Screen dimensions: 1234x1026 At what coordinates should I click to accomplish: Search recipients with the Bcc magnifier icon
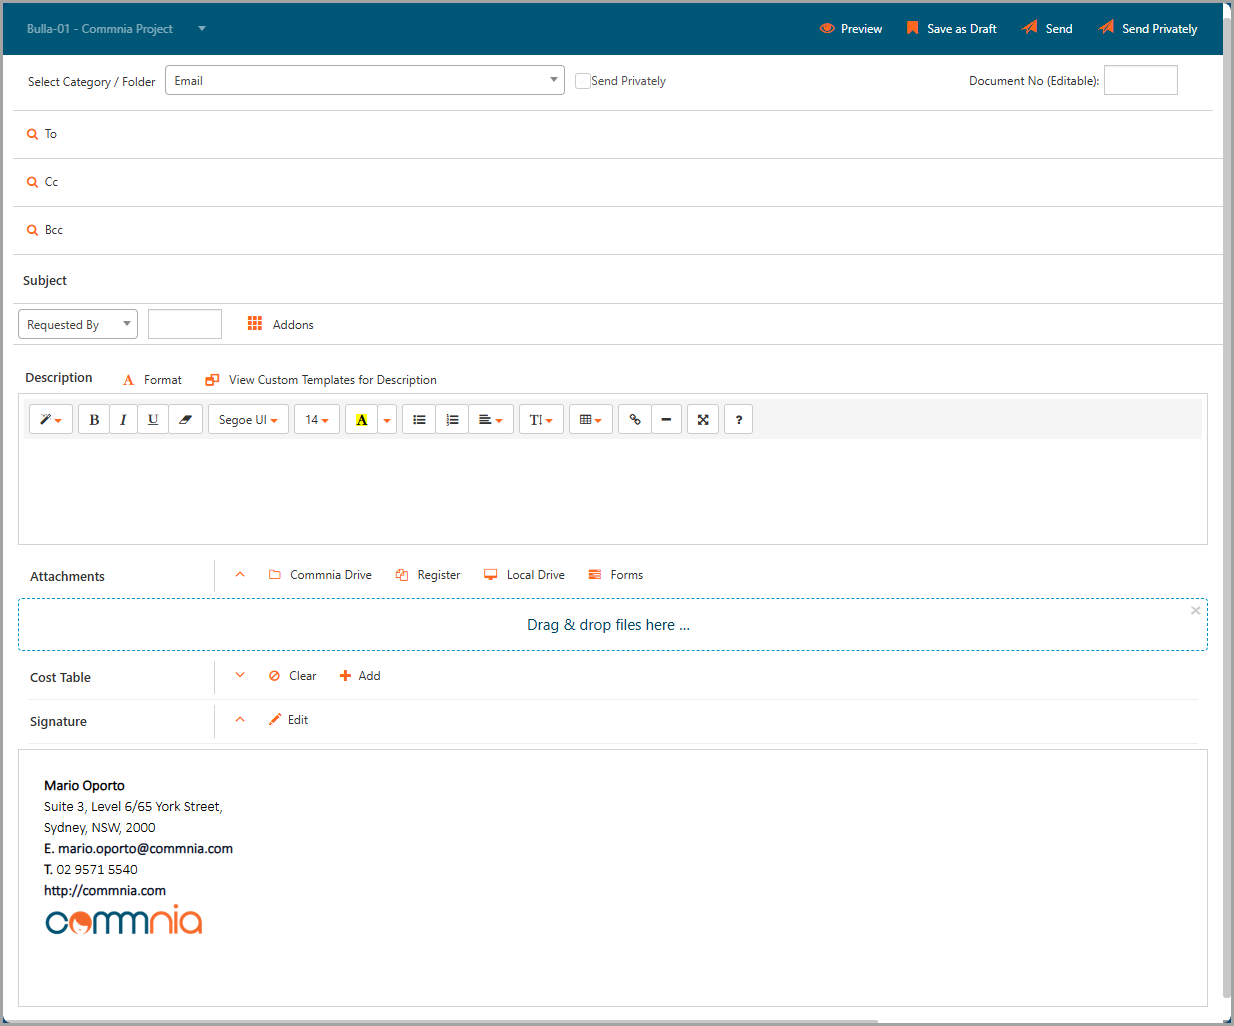click(32, 230)
